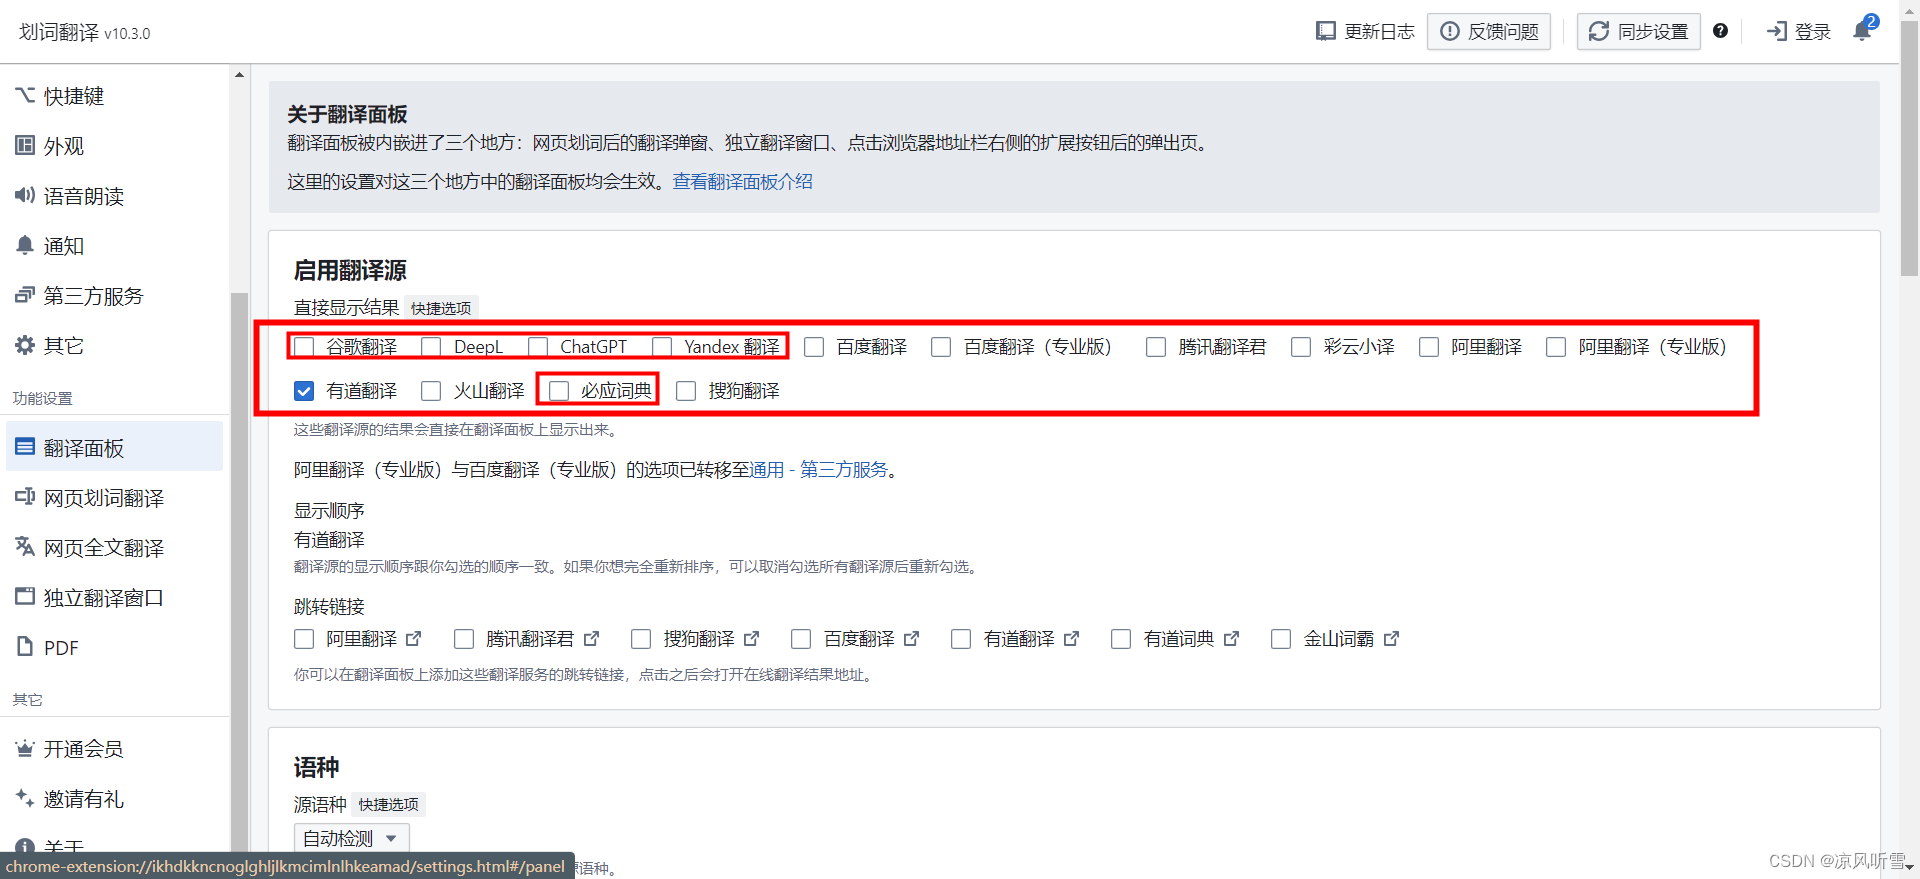The width and height of the screenshot is (1920, 879).
Task: Open the 快捷键 settings section
Action: click(x=114, y=95)
